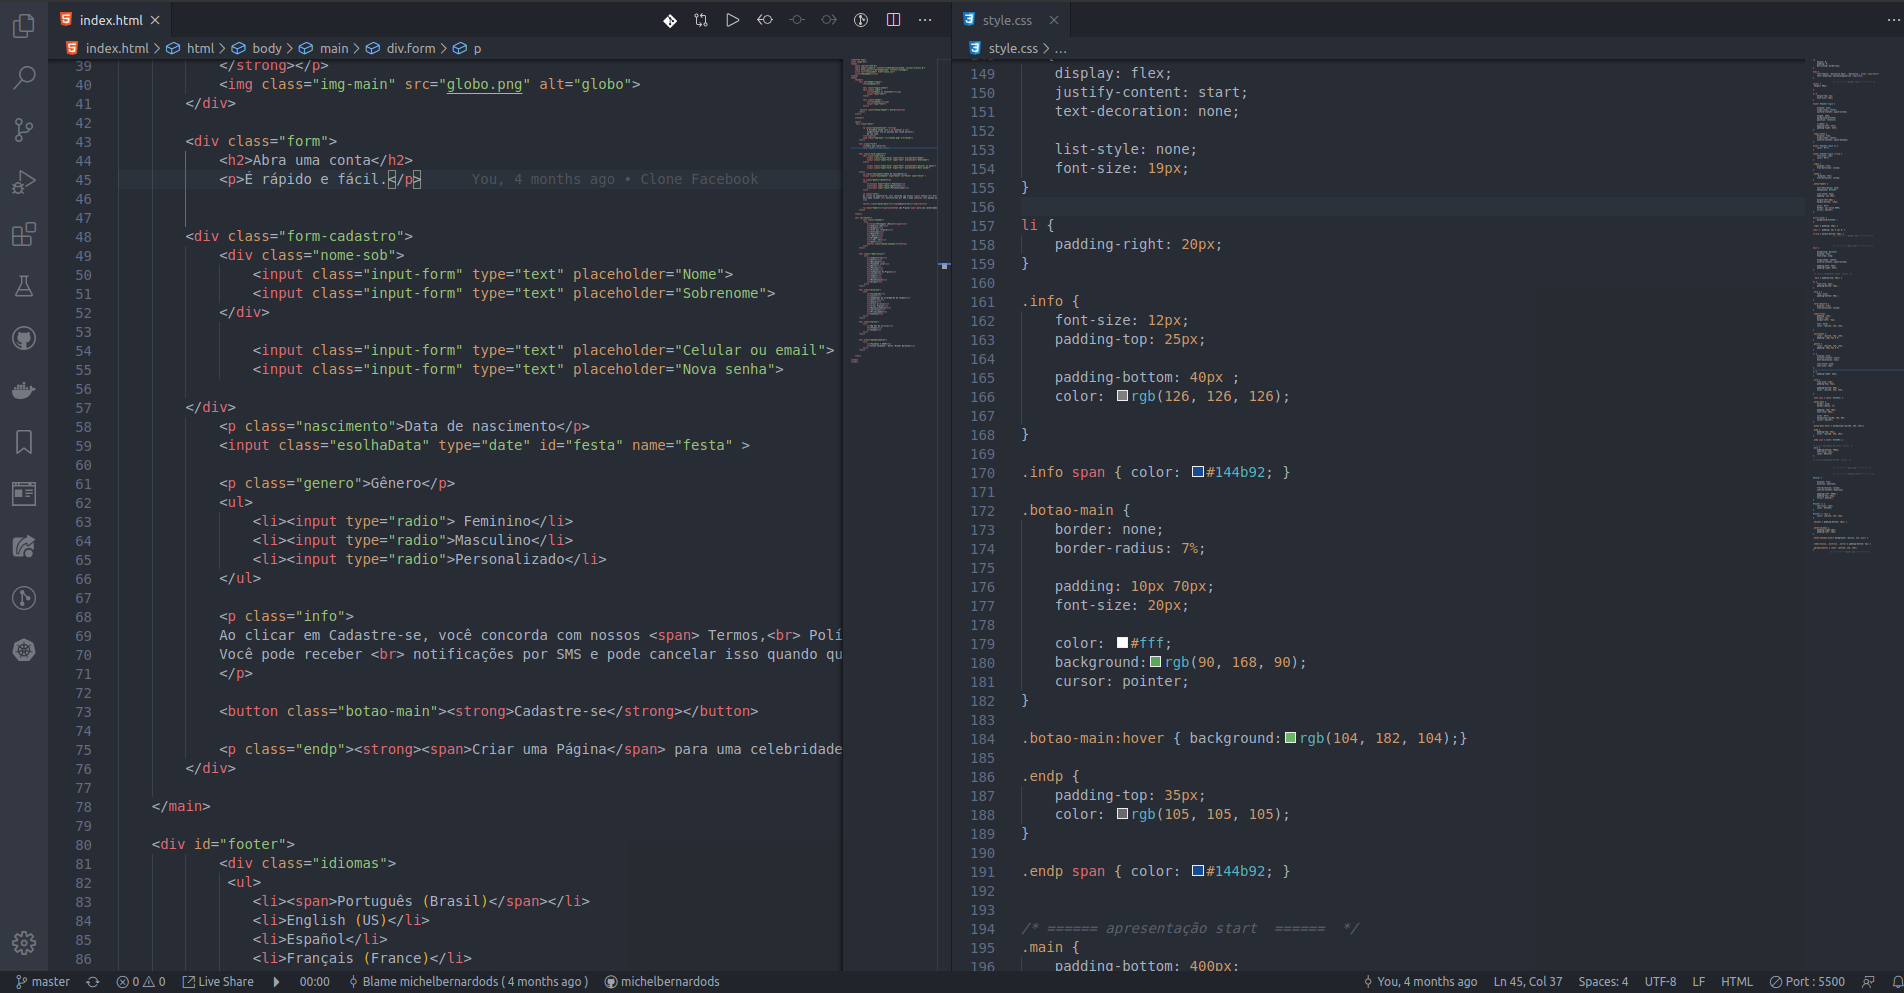Screen dimensions: 1904x993
Task: Stop Live Server on Port 5500
Action: tap(1807, 982)
